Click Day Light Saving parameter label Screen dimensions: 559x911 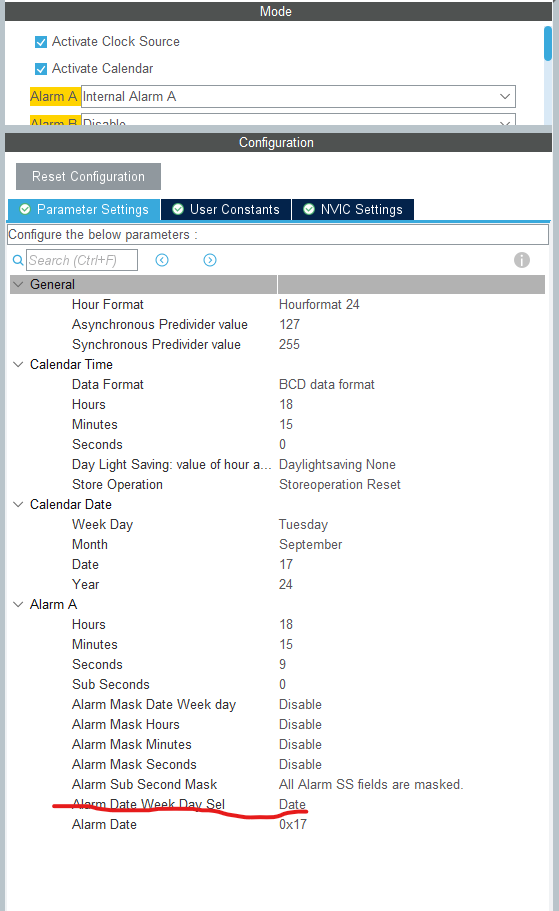coord(171,465)
